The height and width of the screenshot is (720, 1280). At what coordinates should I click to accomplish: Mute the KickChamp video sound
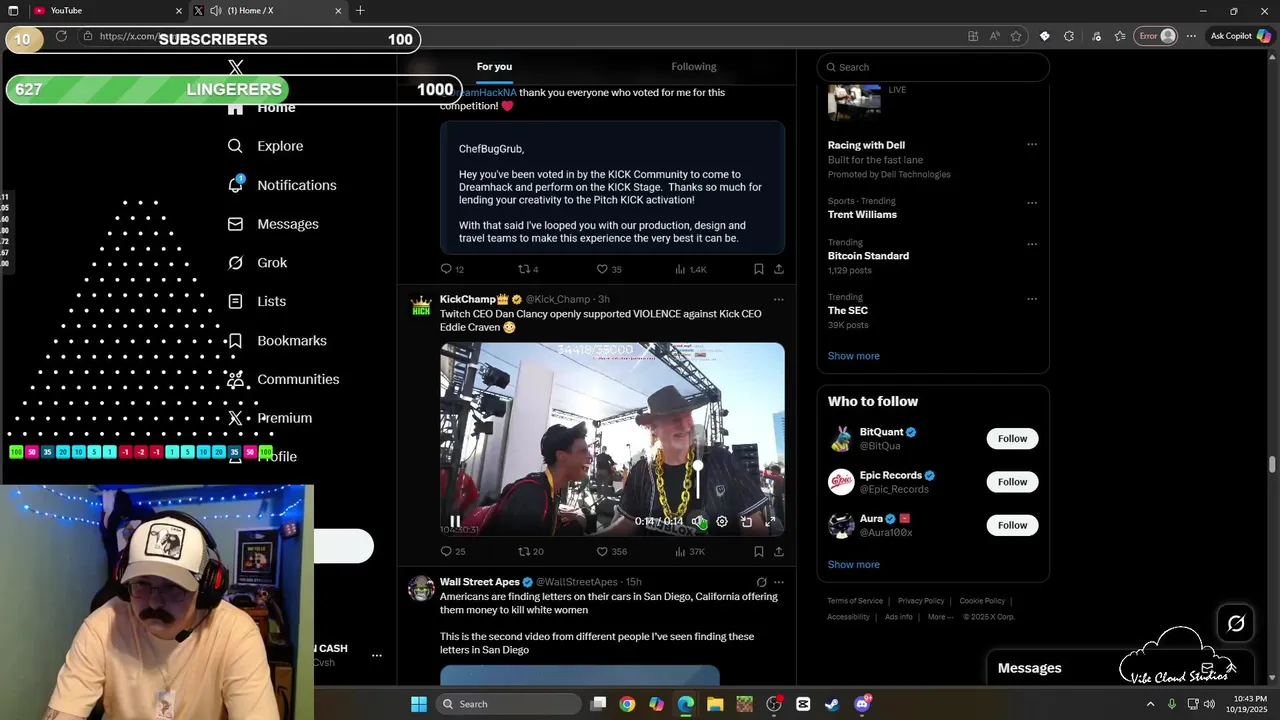(x=699, y=521)
